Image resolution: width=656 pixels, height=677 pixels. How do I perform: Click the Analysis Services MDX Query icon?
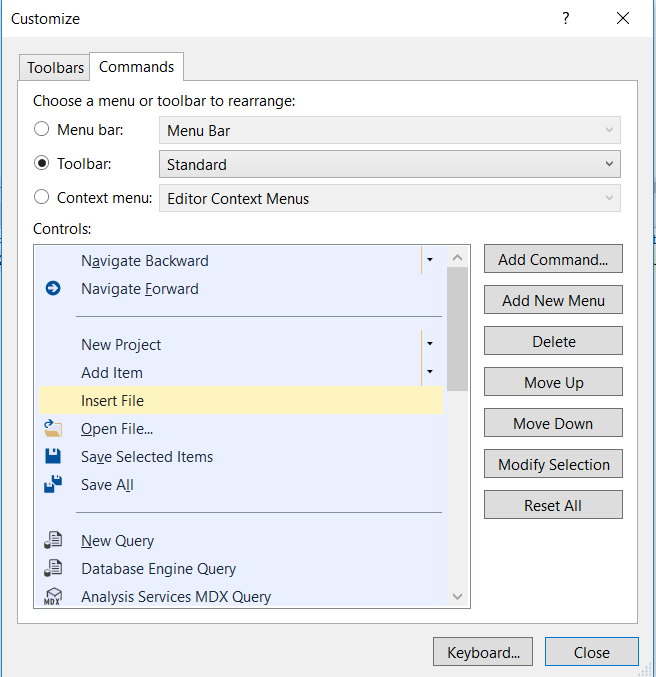click(x=53, y=597)
